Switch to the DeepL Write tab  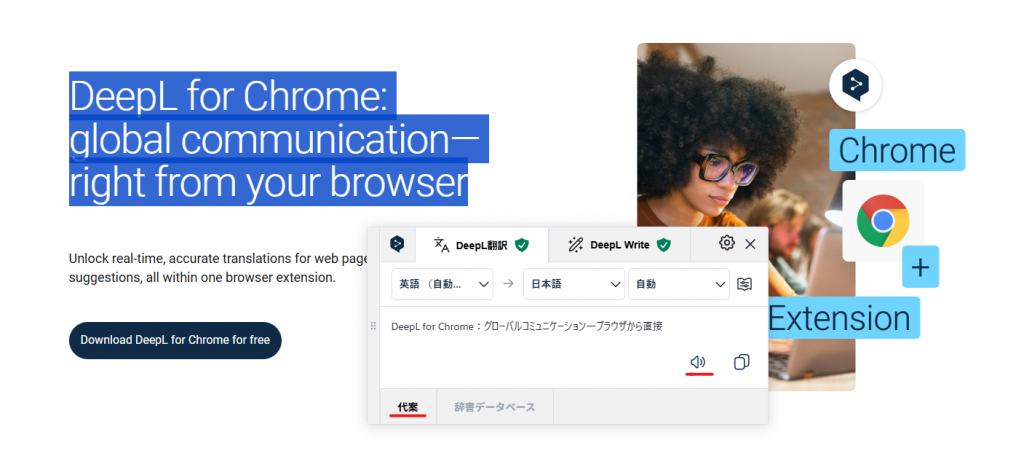tap(618, 244)
